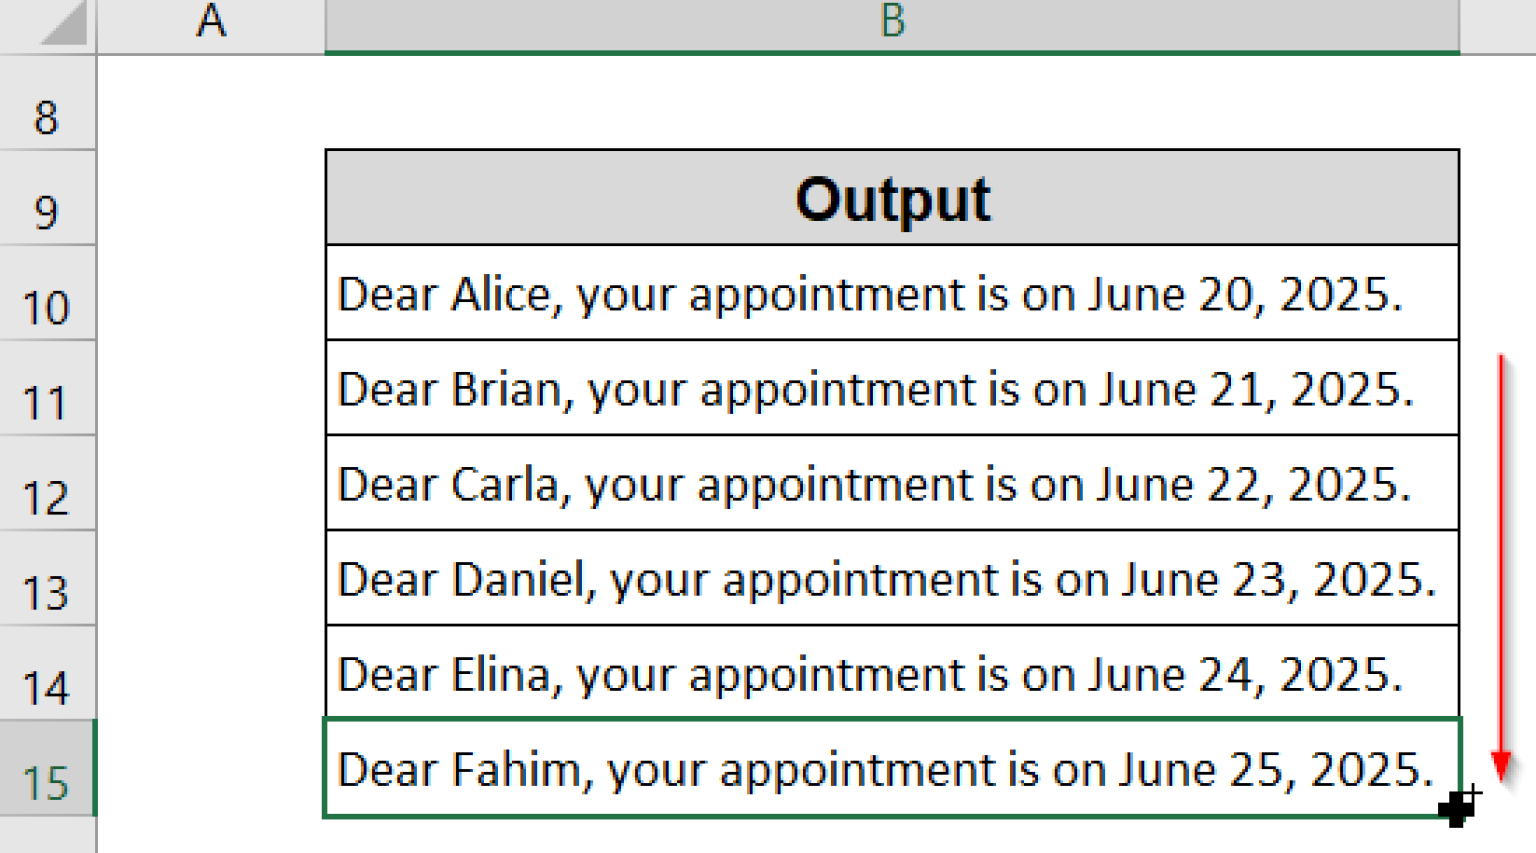Click the Select All corner triangle

(62, 24)
